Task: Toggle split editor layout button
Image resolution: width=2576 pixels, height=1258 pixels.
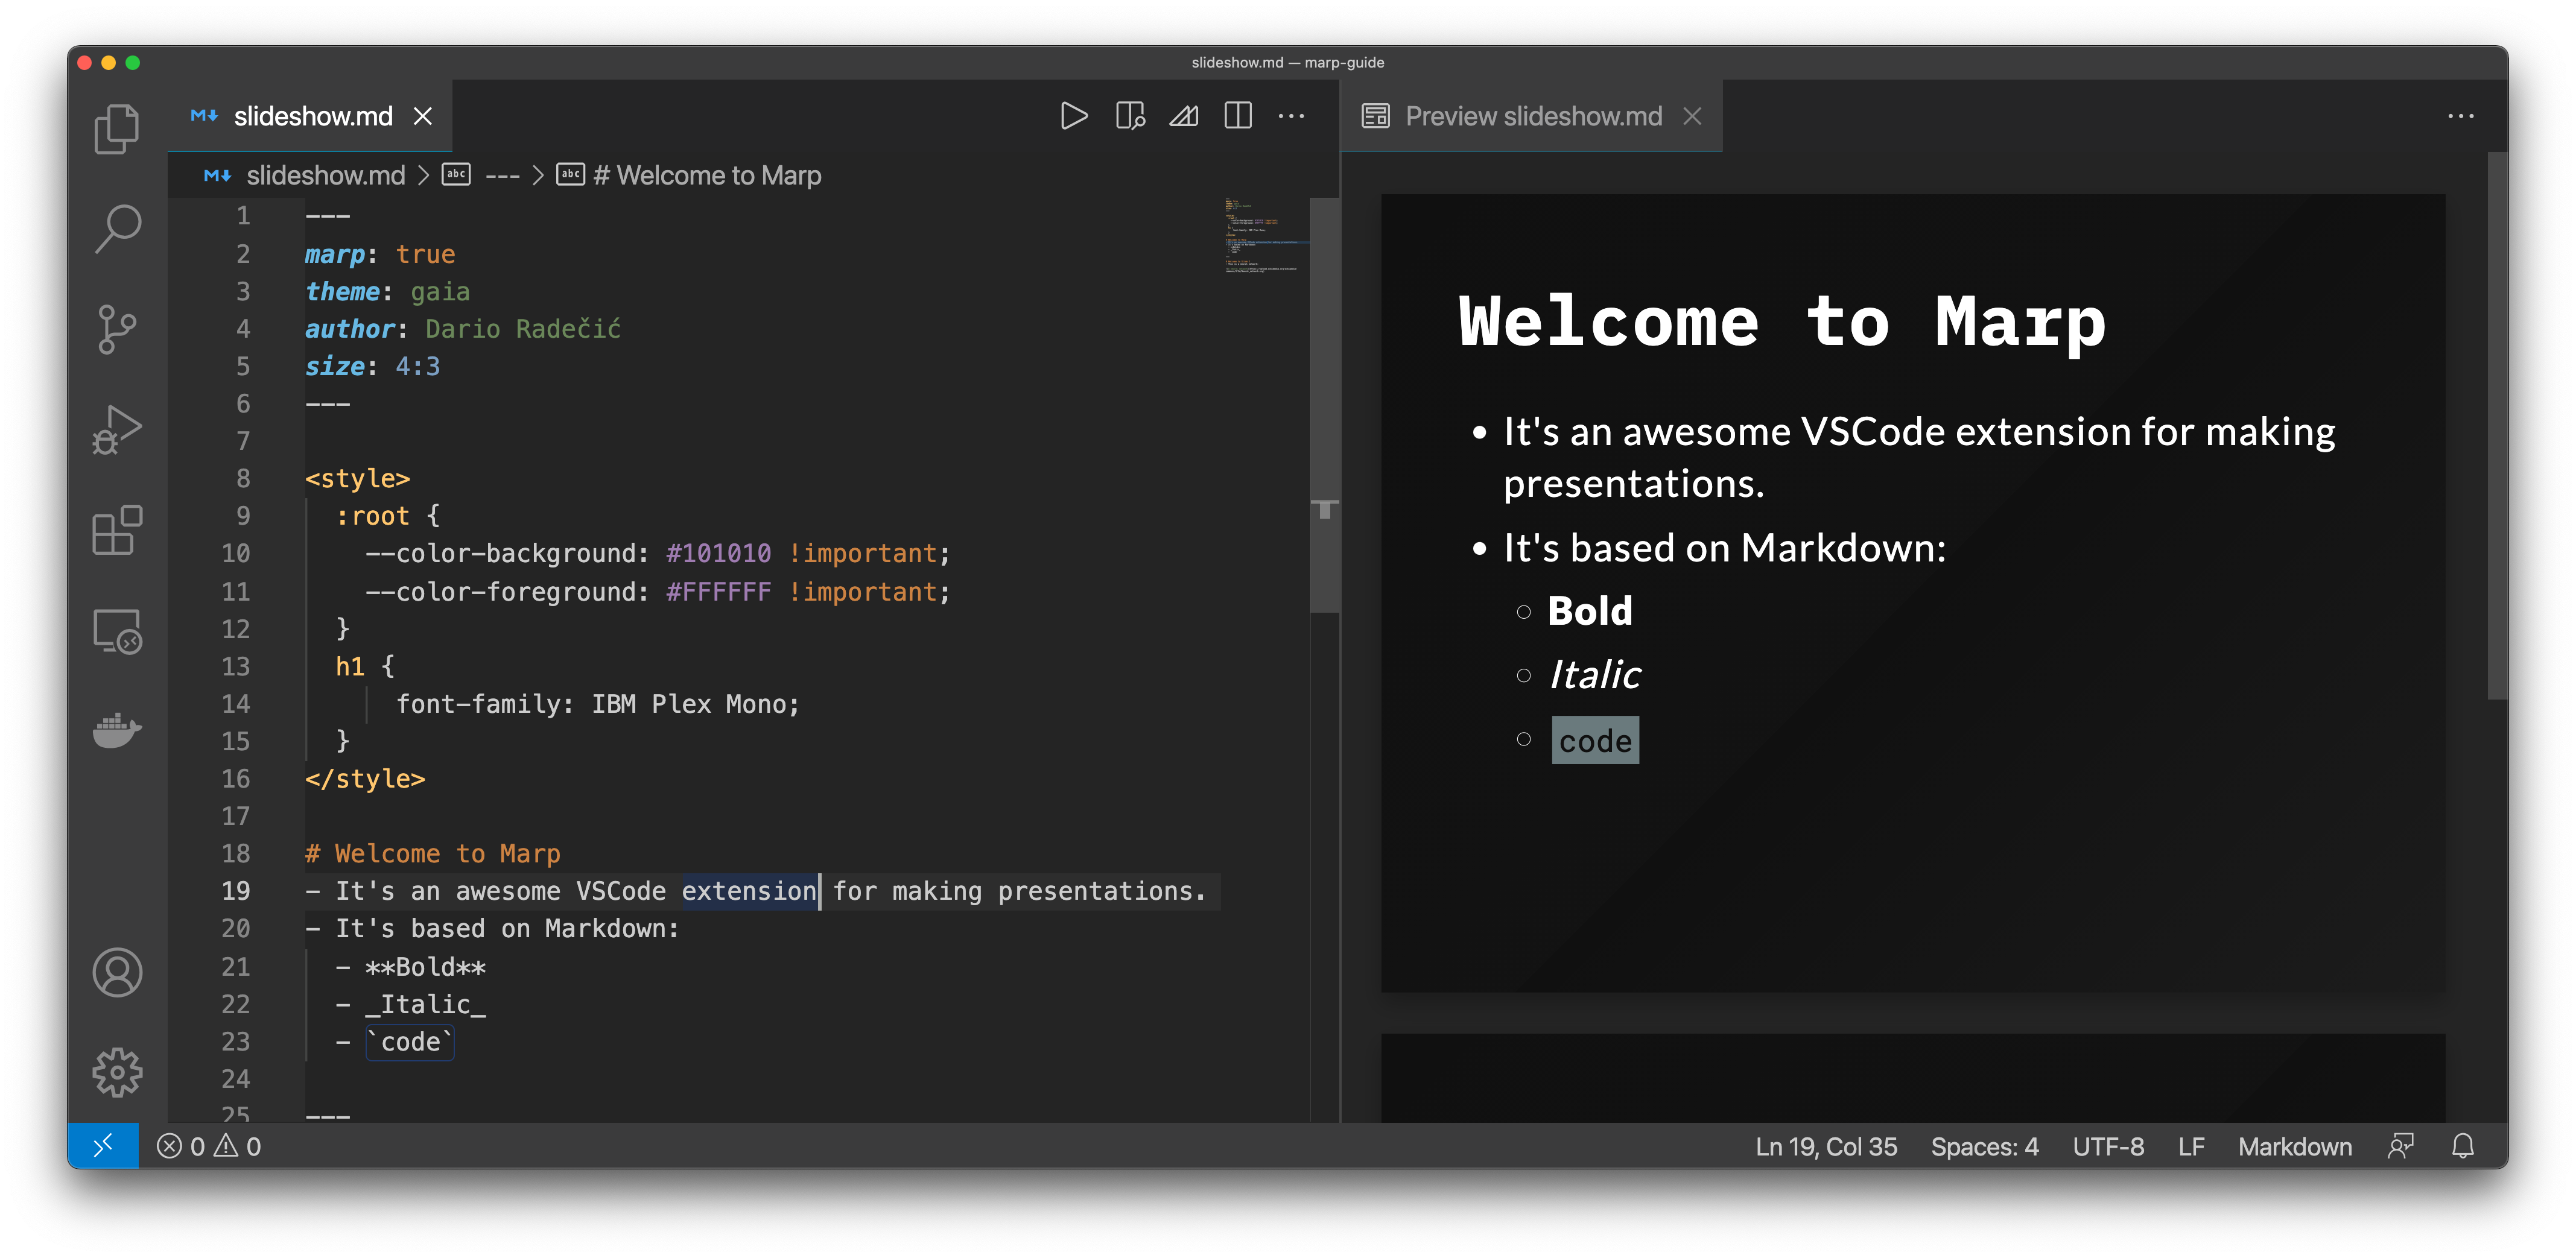Action: click(1238, 116)
